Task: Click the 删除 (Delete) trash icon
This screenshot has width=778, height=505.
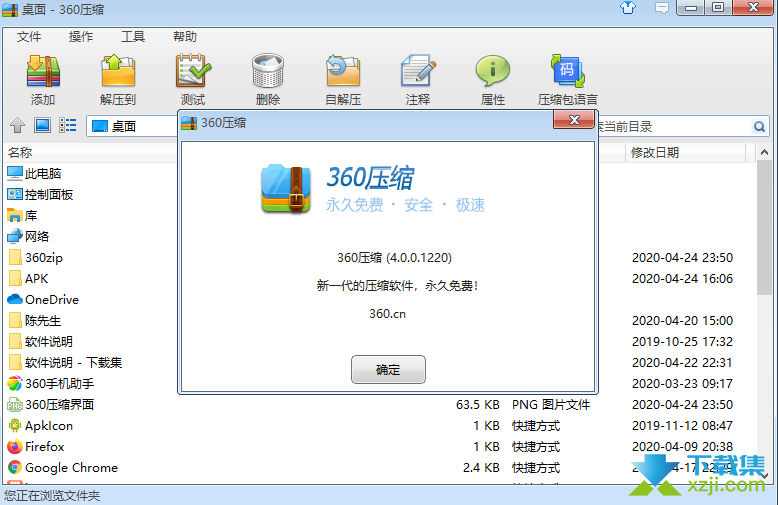Action: click(x=268, y=71)
